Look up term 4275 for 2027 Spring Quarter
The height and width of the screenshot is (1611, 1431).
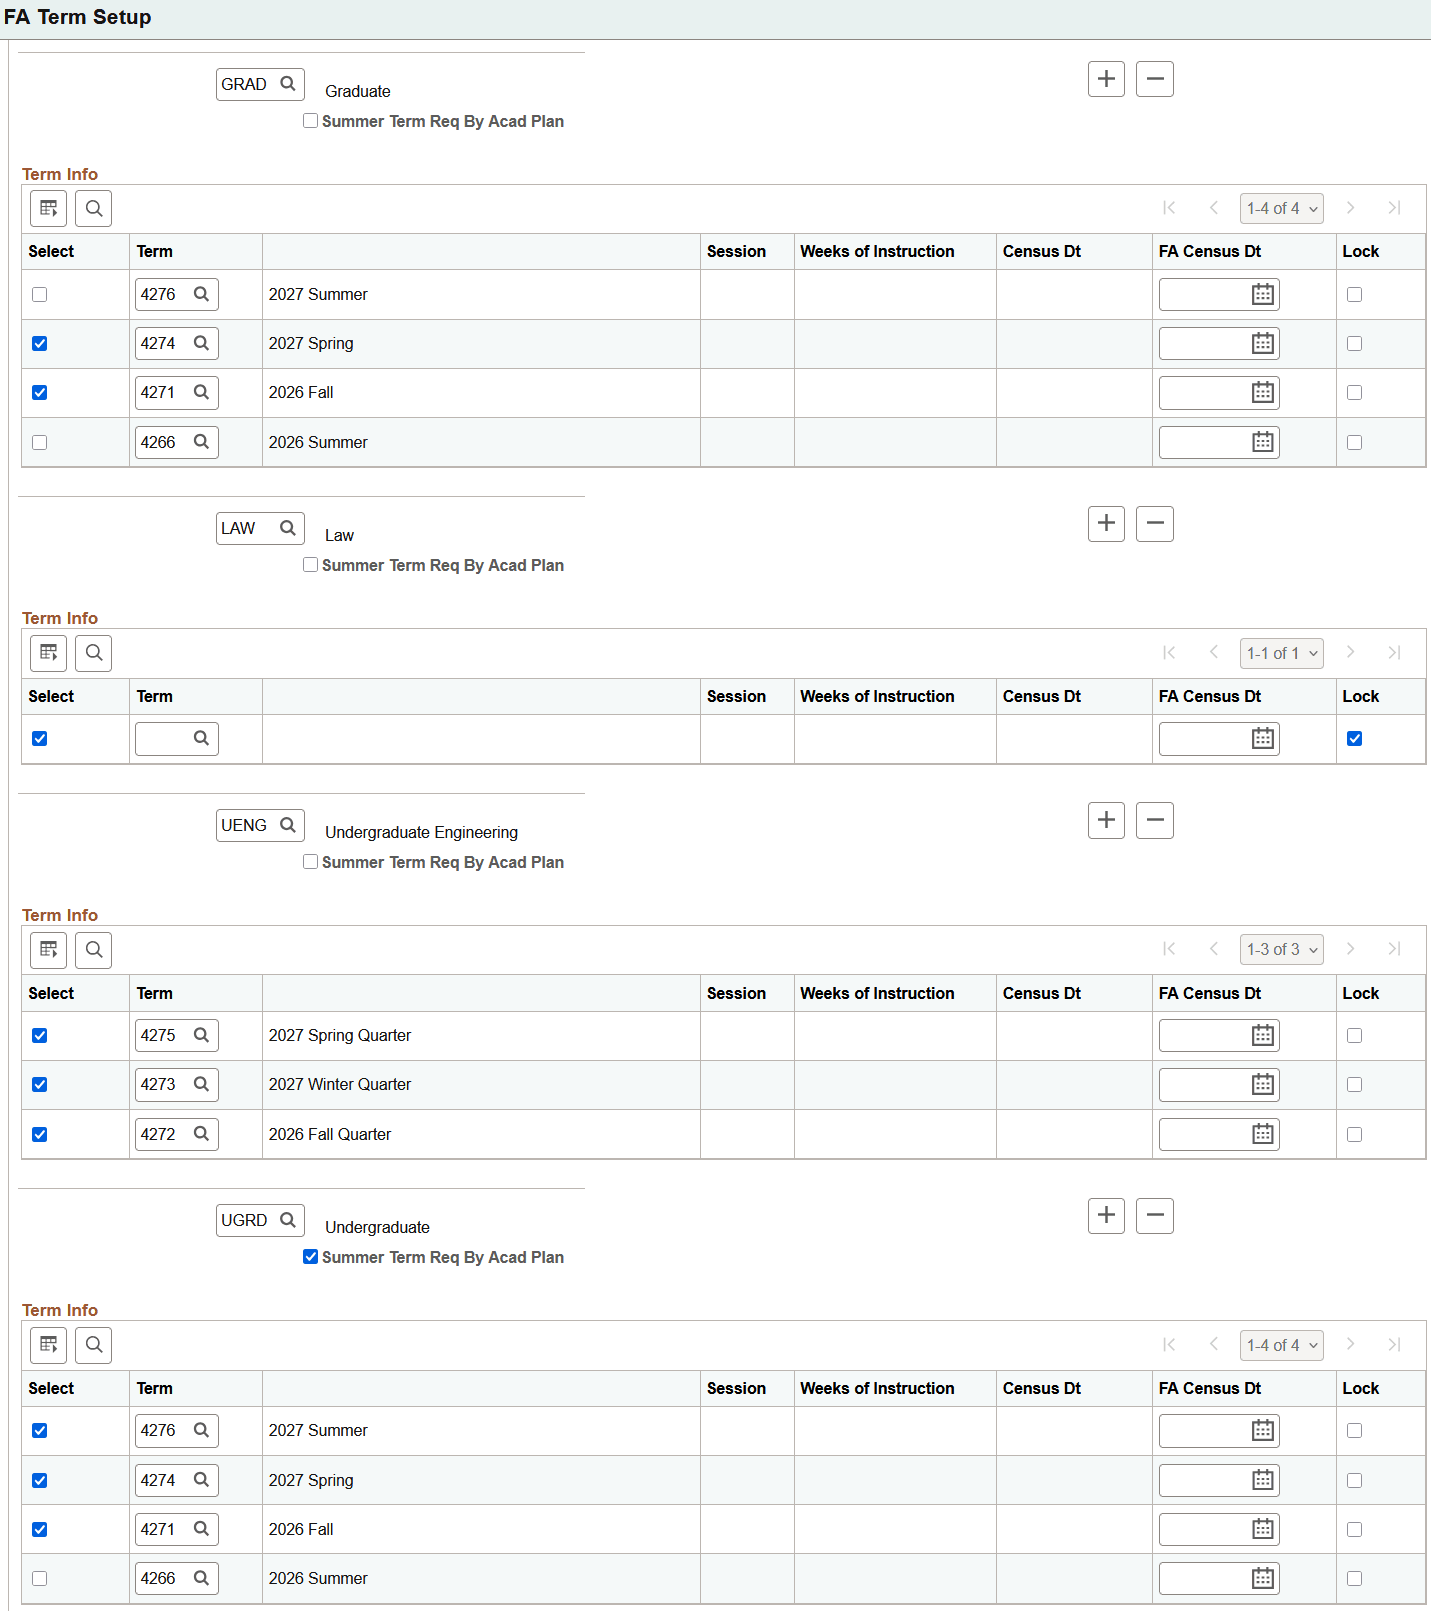tap(201, 1035)
